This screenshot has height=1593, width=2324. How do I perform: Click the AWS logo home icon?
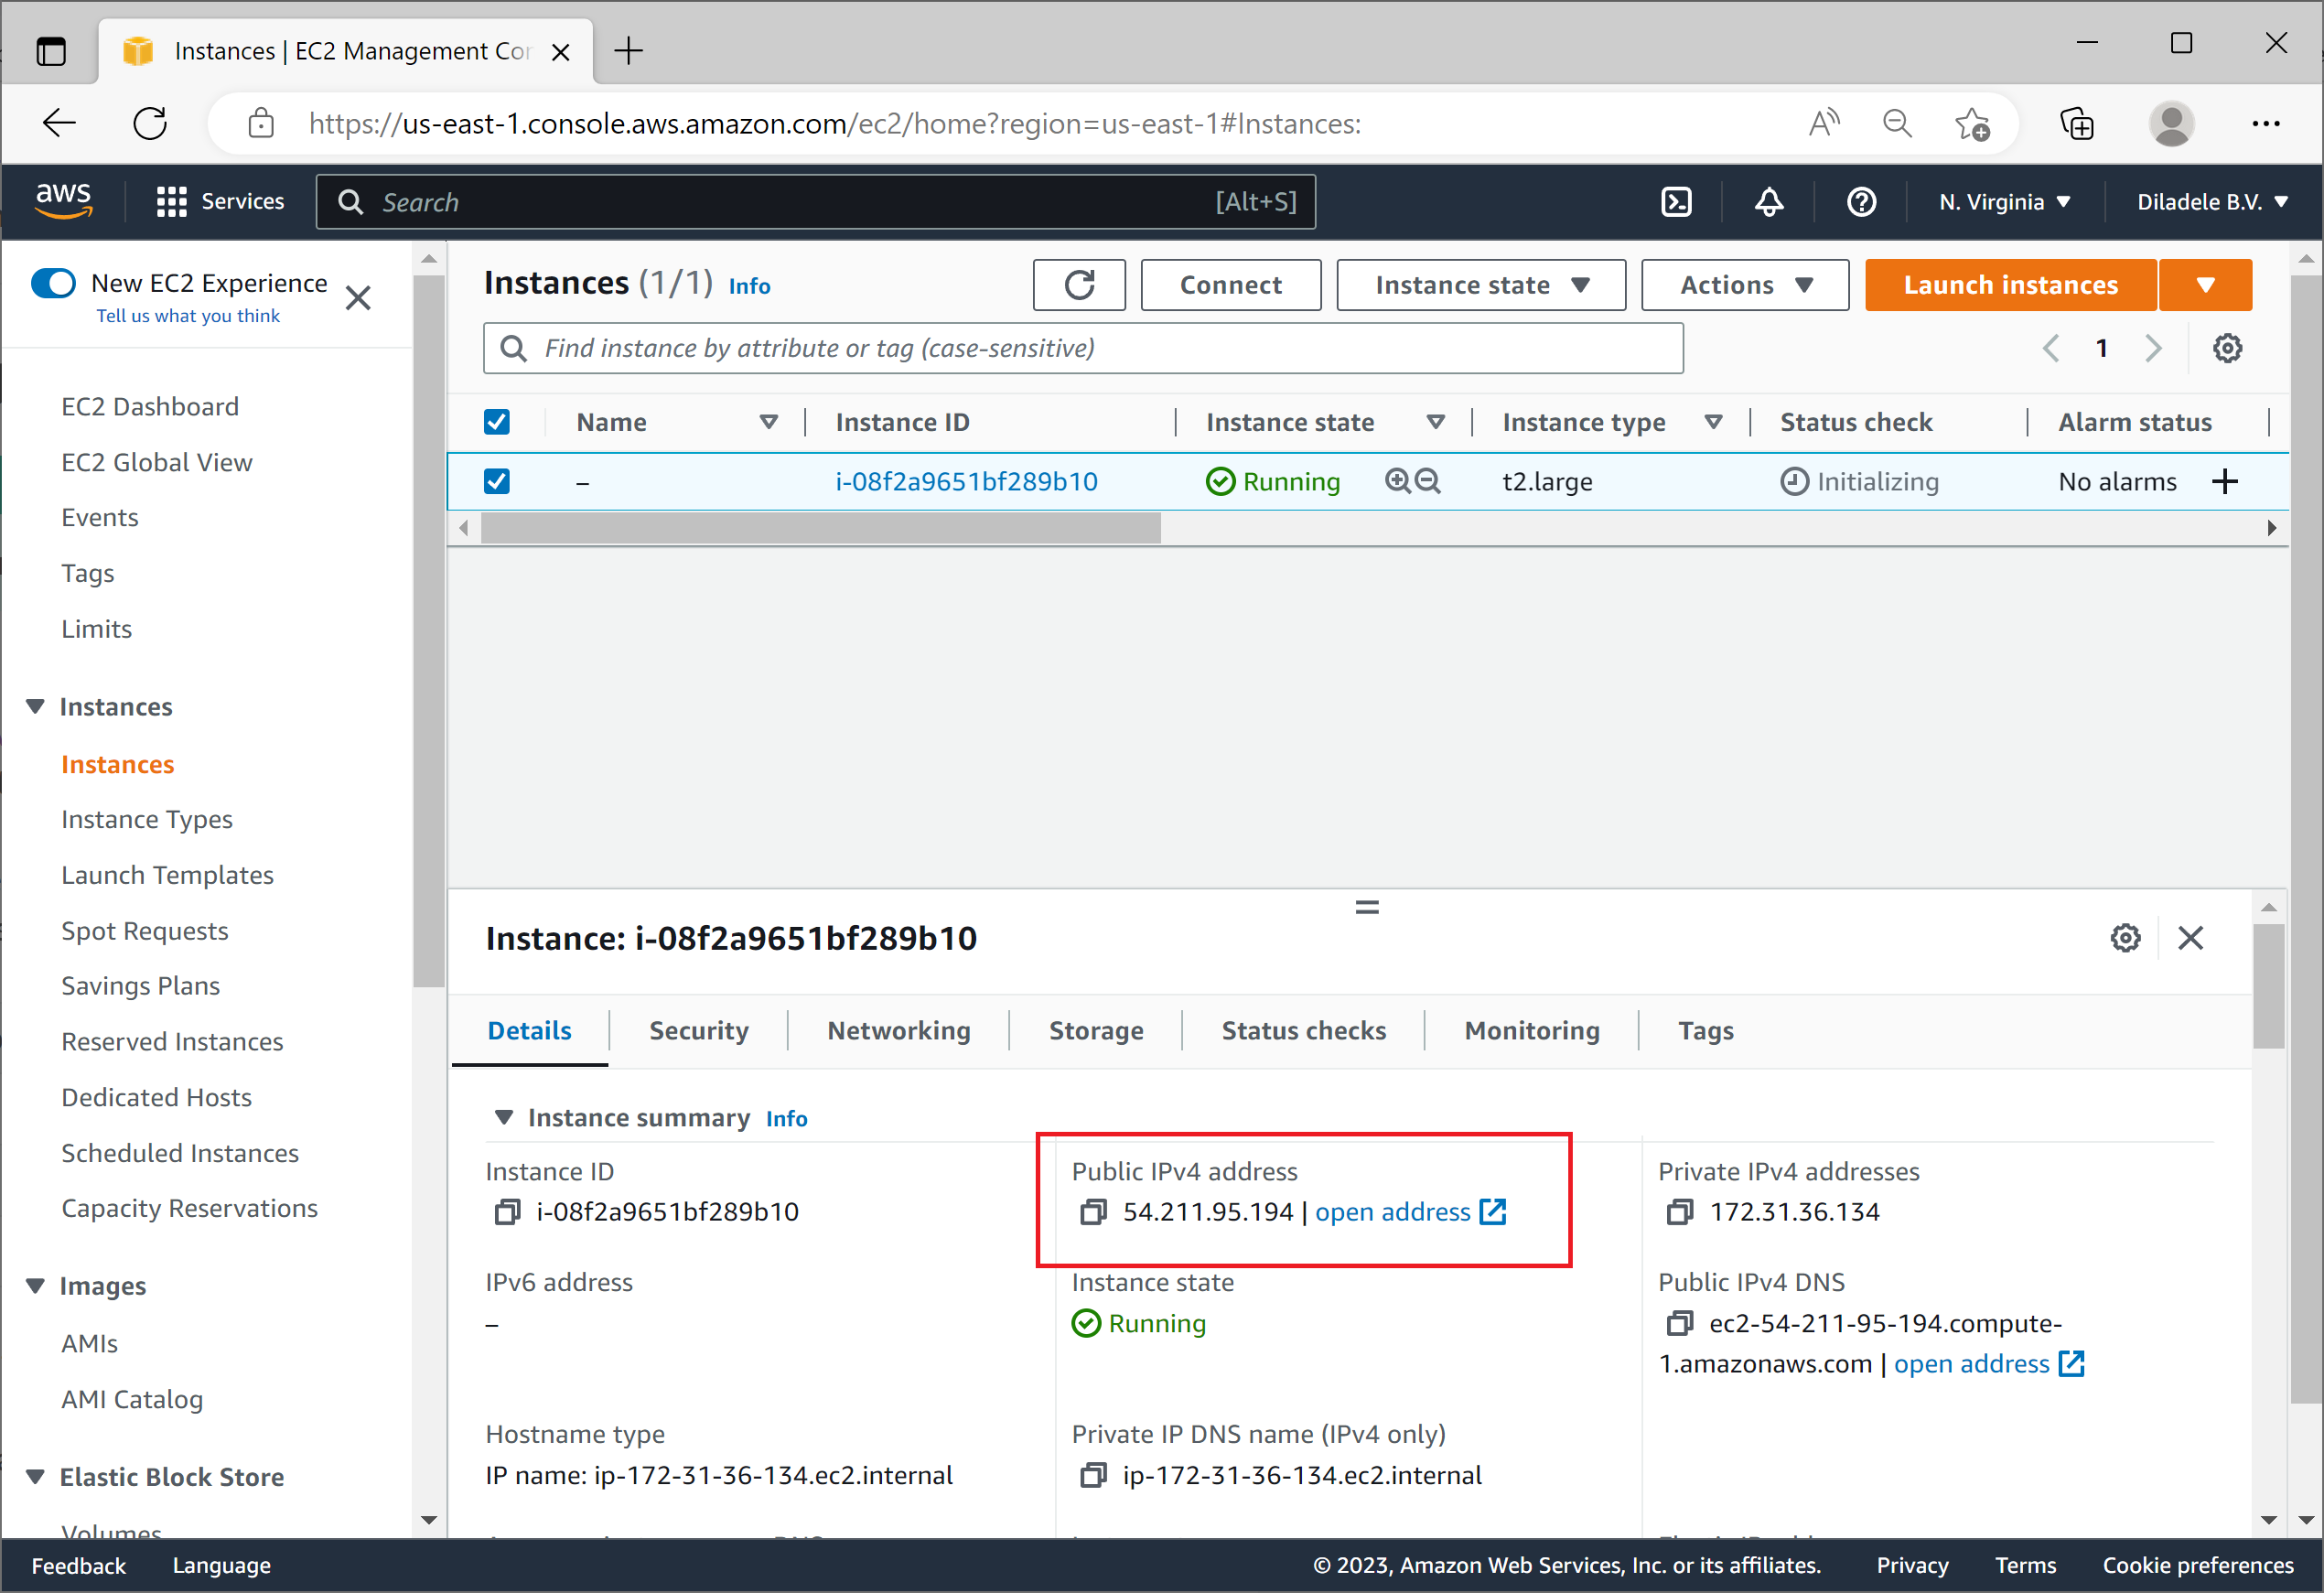pyautogui.click(x=64, y=200)
